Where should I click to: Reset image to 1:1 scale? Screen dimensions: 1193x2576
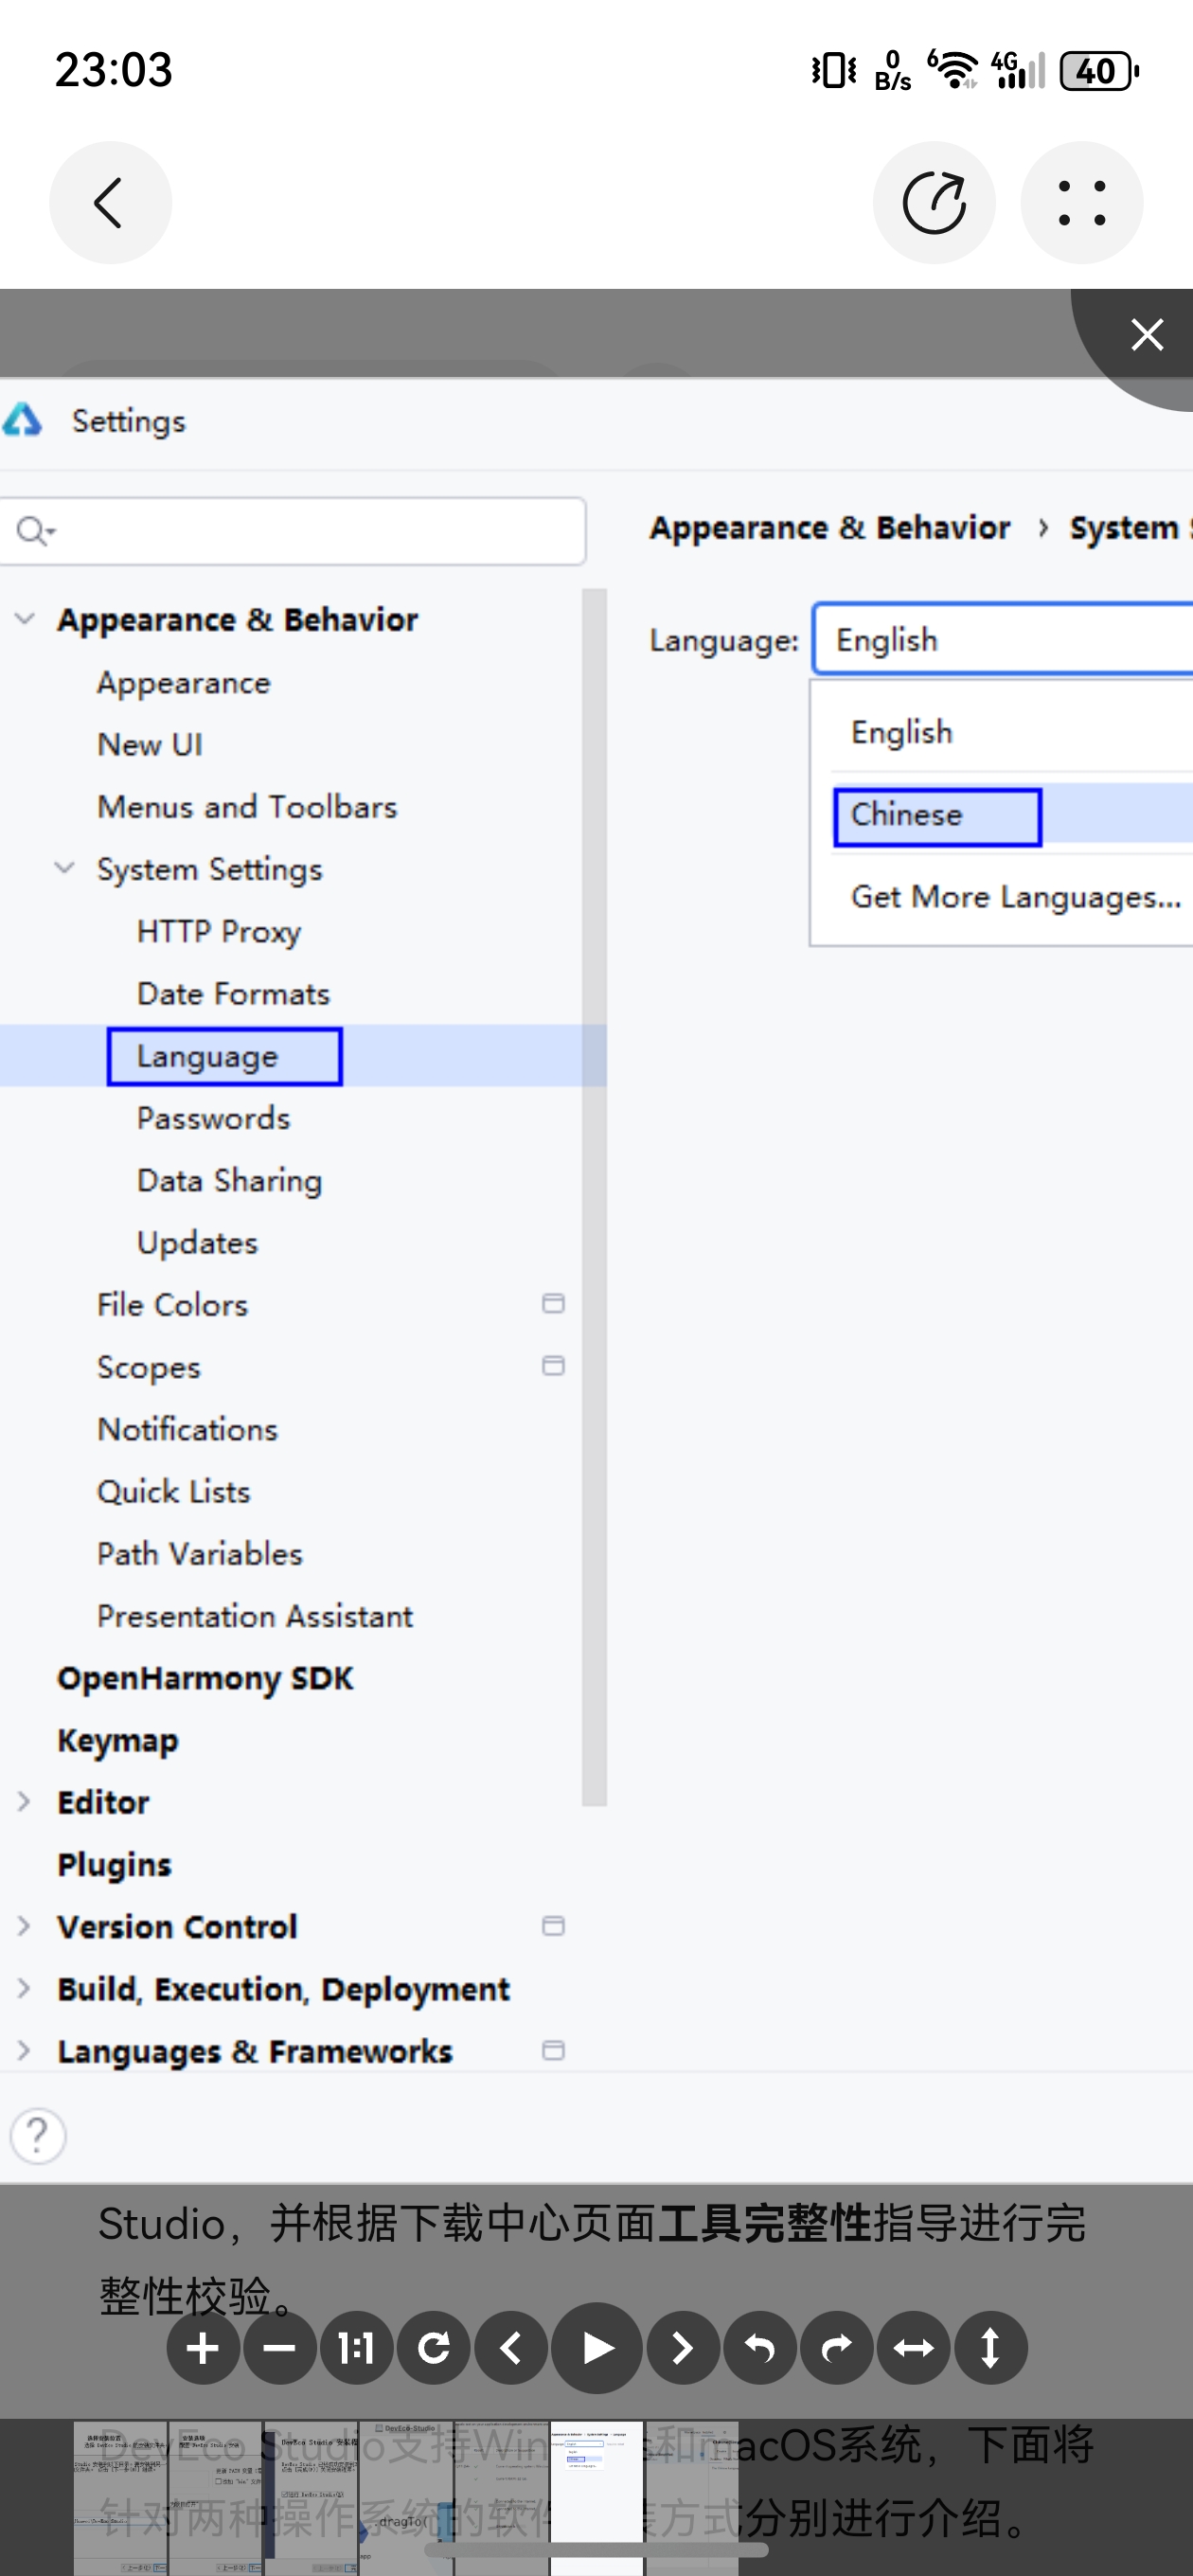point(357,2348)
